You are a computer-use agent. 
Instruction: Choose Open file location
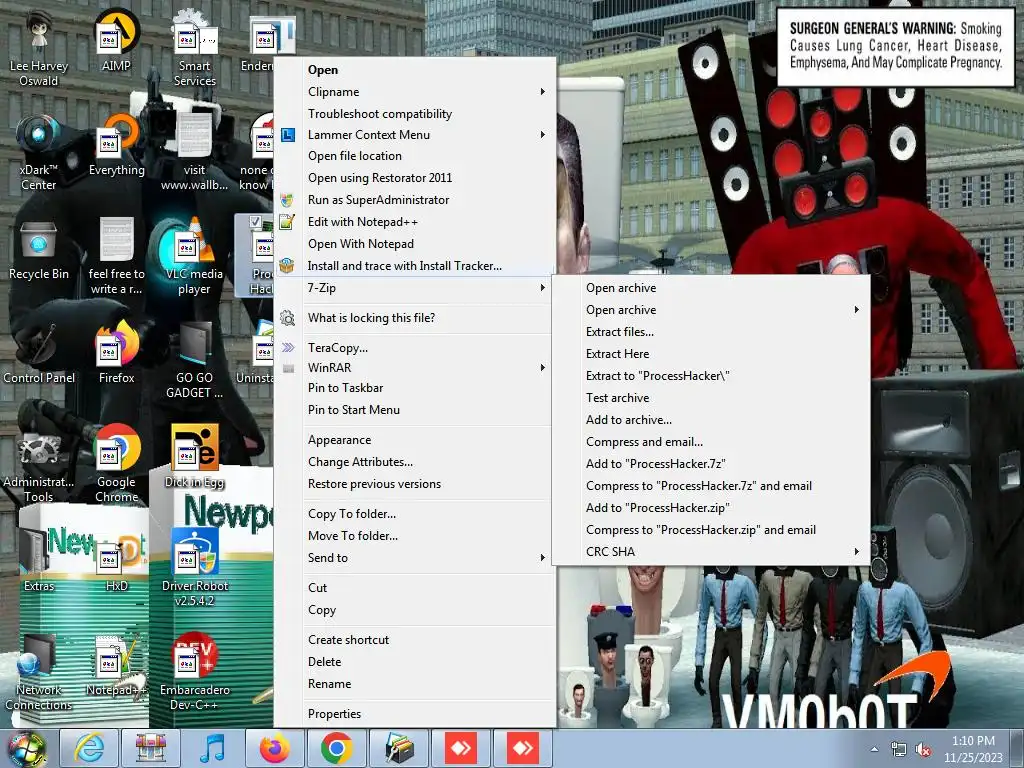[x=416, y=156]
